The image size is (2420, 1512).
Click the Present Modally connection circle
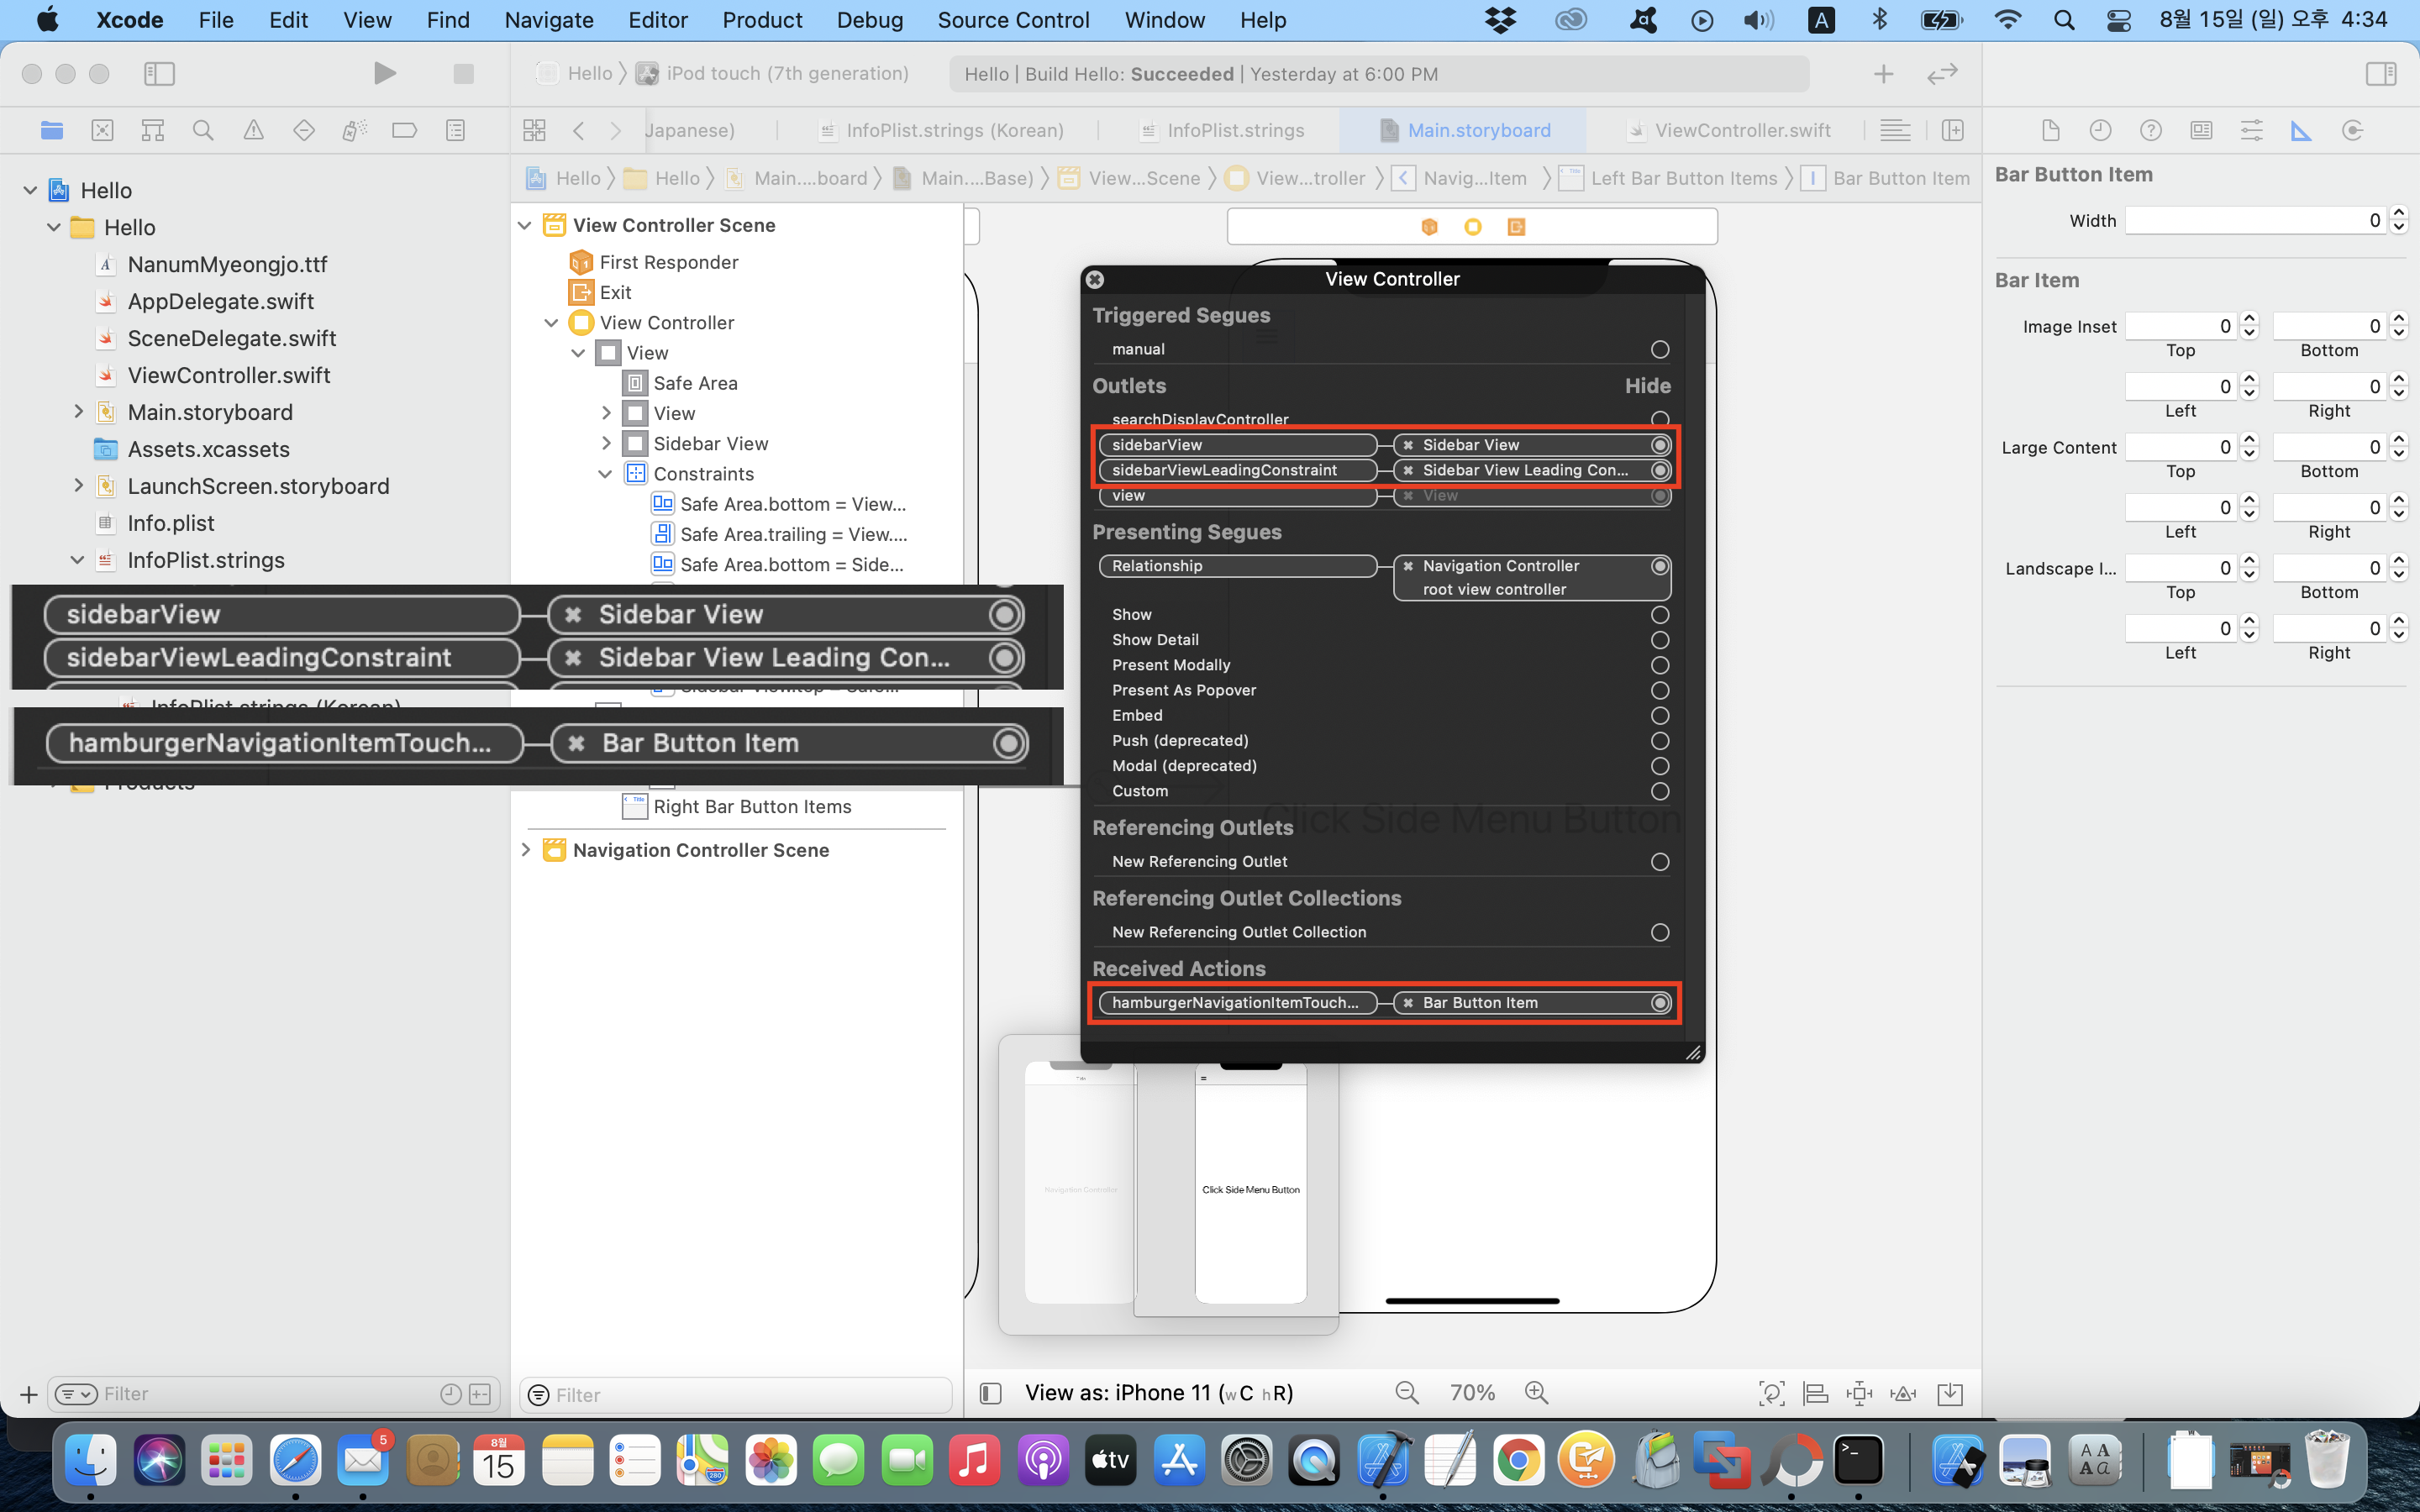1660,665
